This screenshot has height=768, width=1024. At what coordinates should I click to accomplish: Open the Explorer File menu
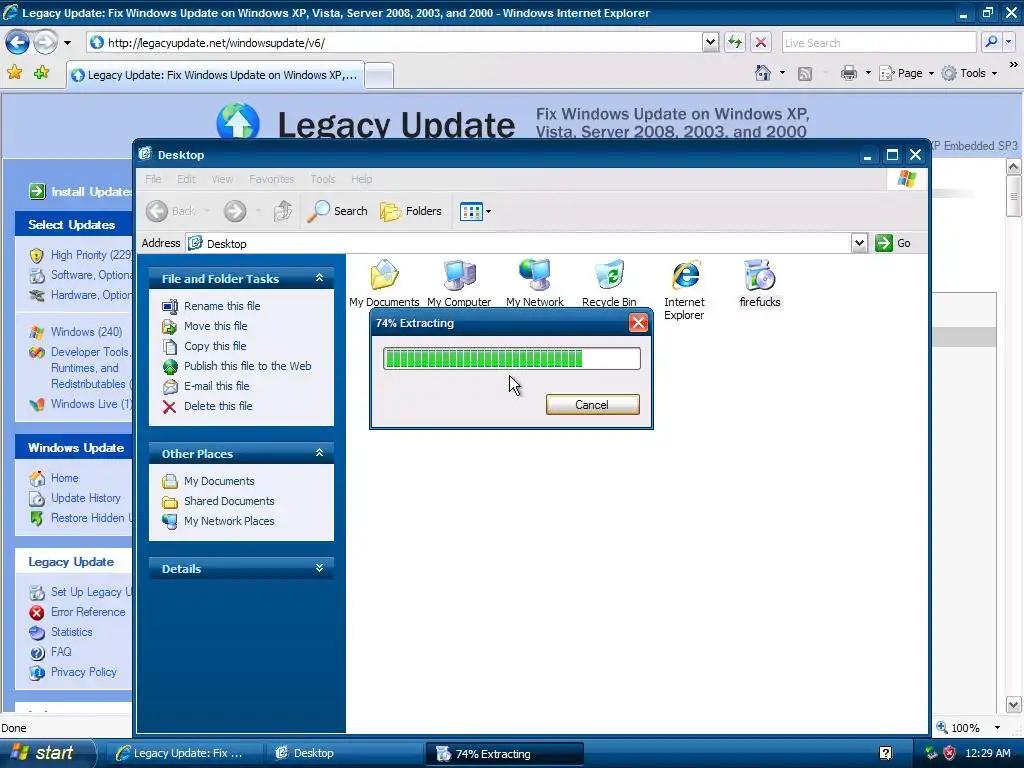pos(153,179)
